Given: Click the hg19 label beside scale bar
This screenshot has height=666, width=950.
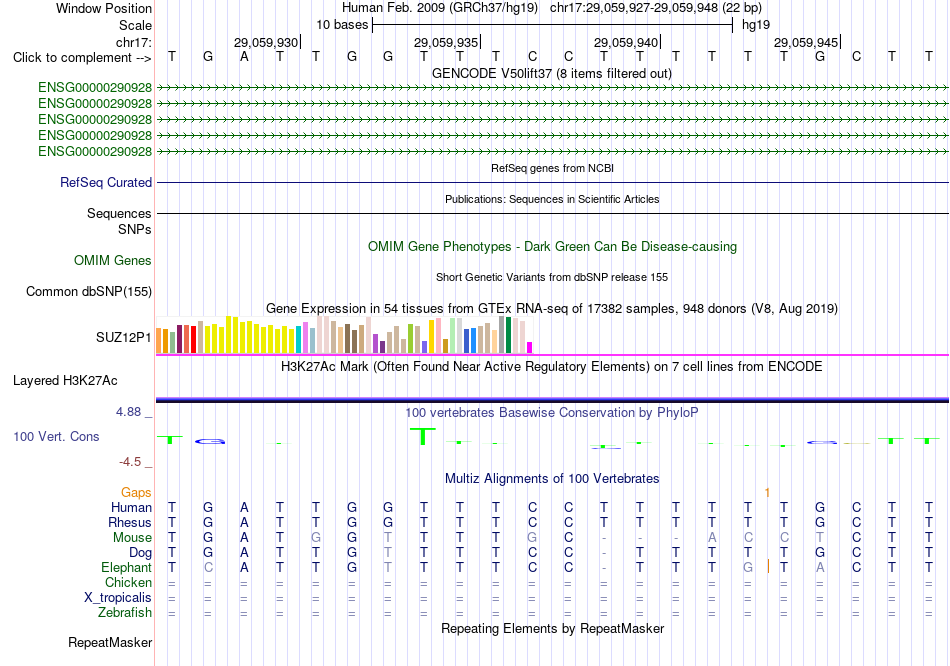Looking at the screenshot, I should (x=756, y=25).
